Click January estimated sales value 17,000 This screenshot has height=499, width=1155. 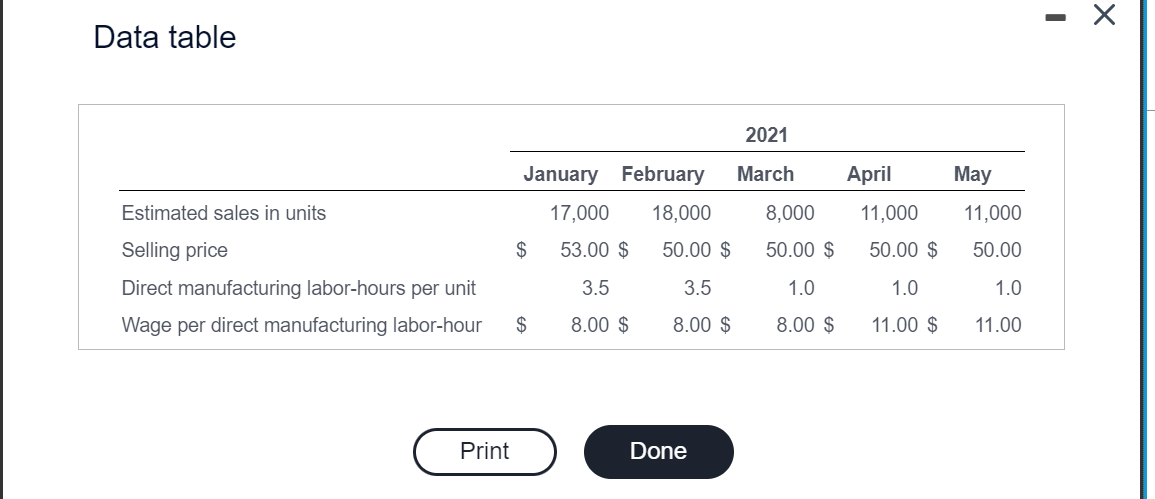pyautogui.click(x=580, y=213)
